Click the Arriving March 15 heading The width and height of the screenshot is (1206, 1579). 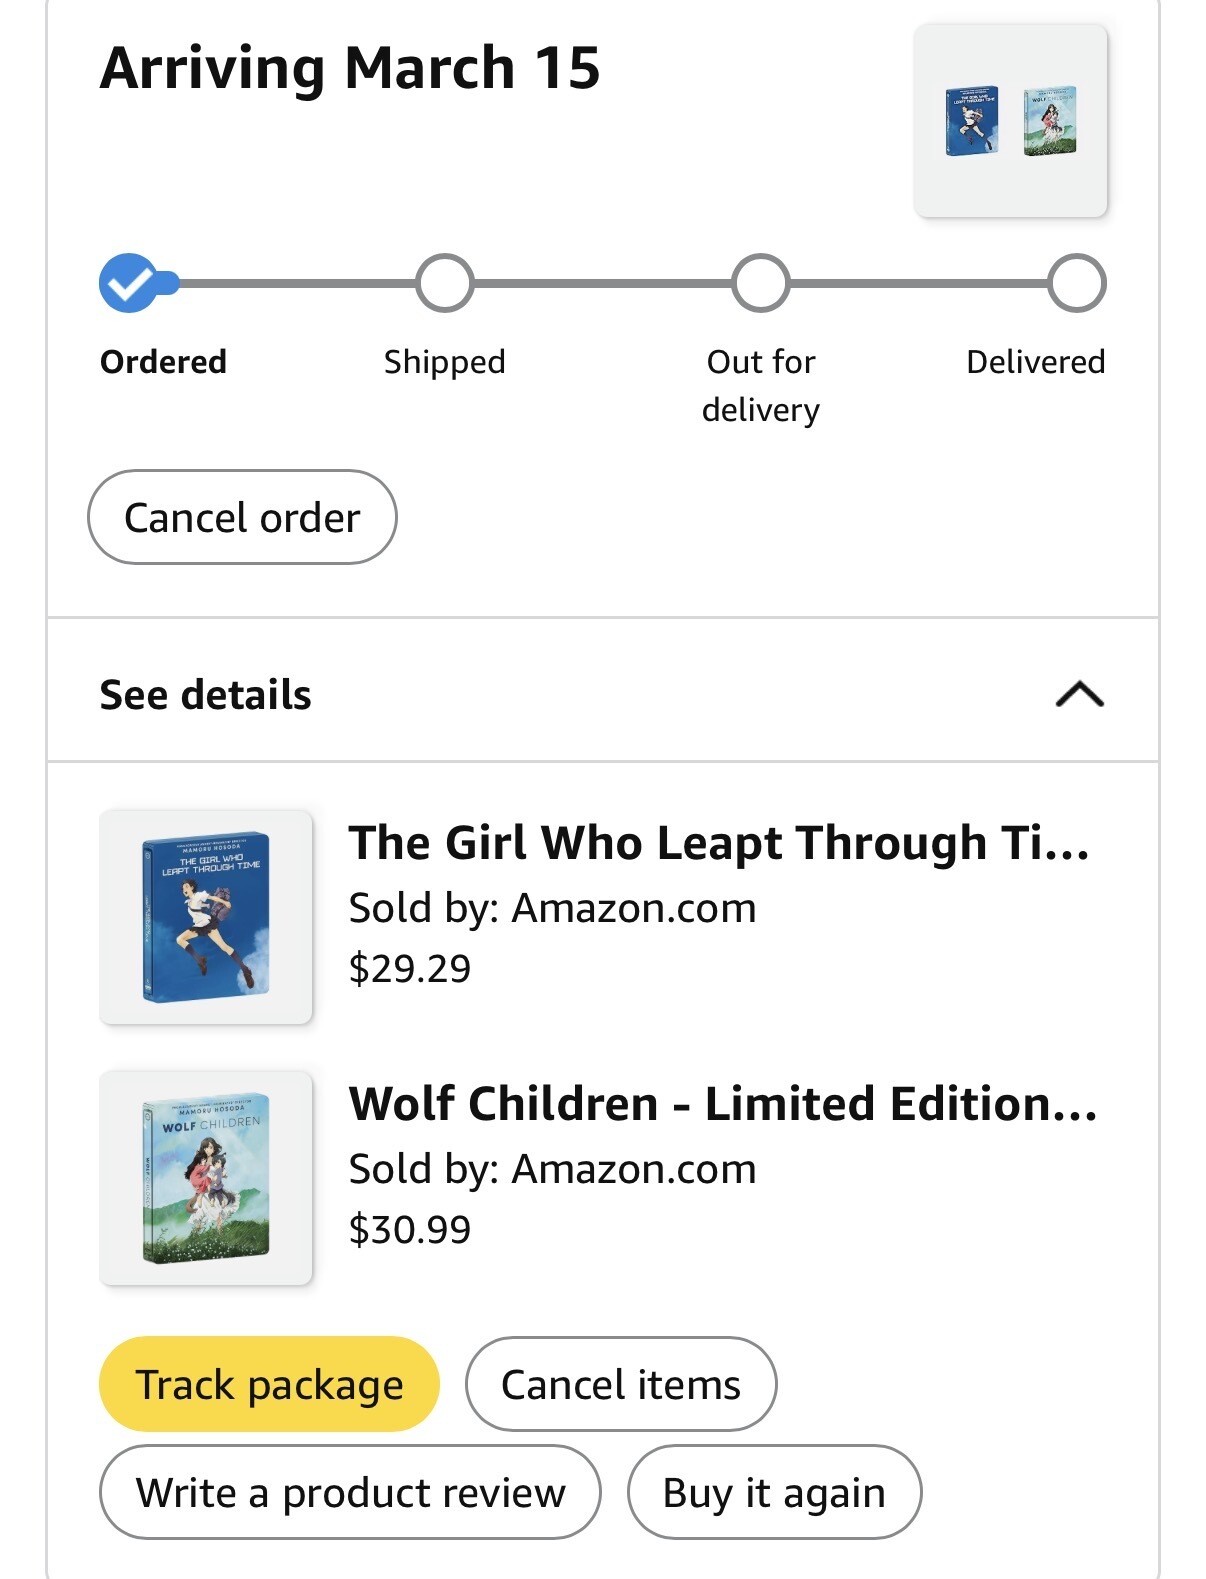[350, 68]
